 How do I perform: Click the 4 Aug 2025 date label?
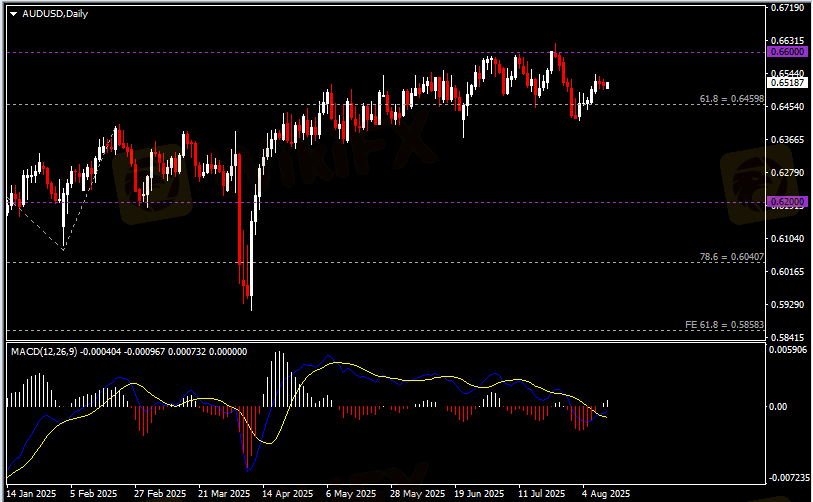[606, 494]
